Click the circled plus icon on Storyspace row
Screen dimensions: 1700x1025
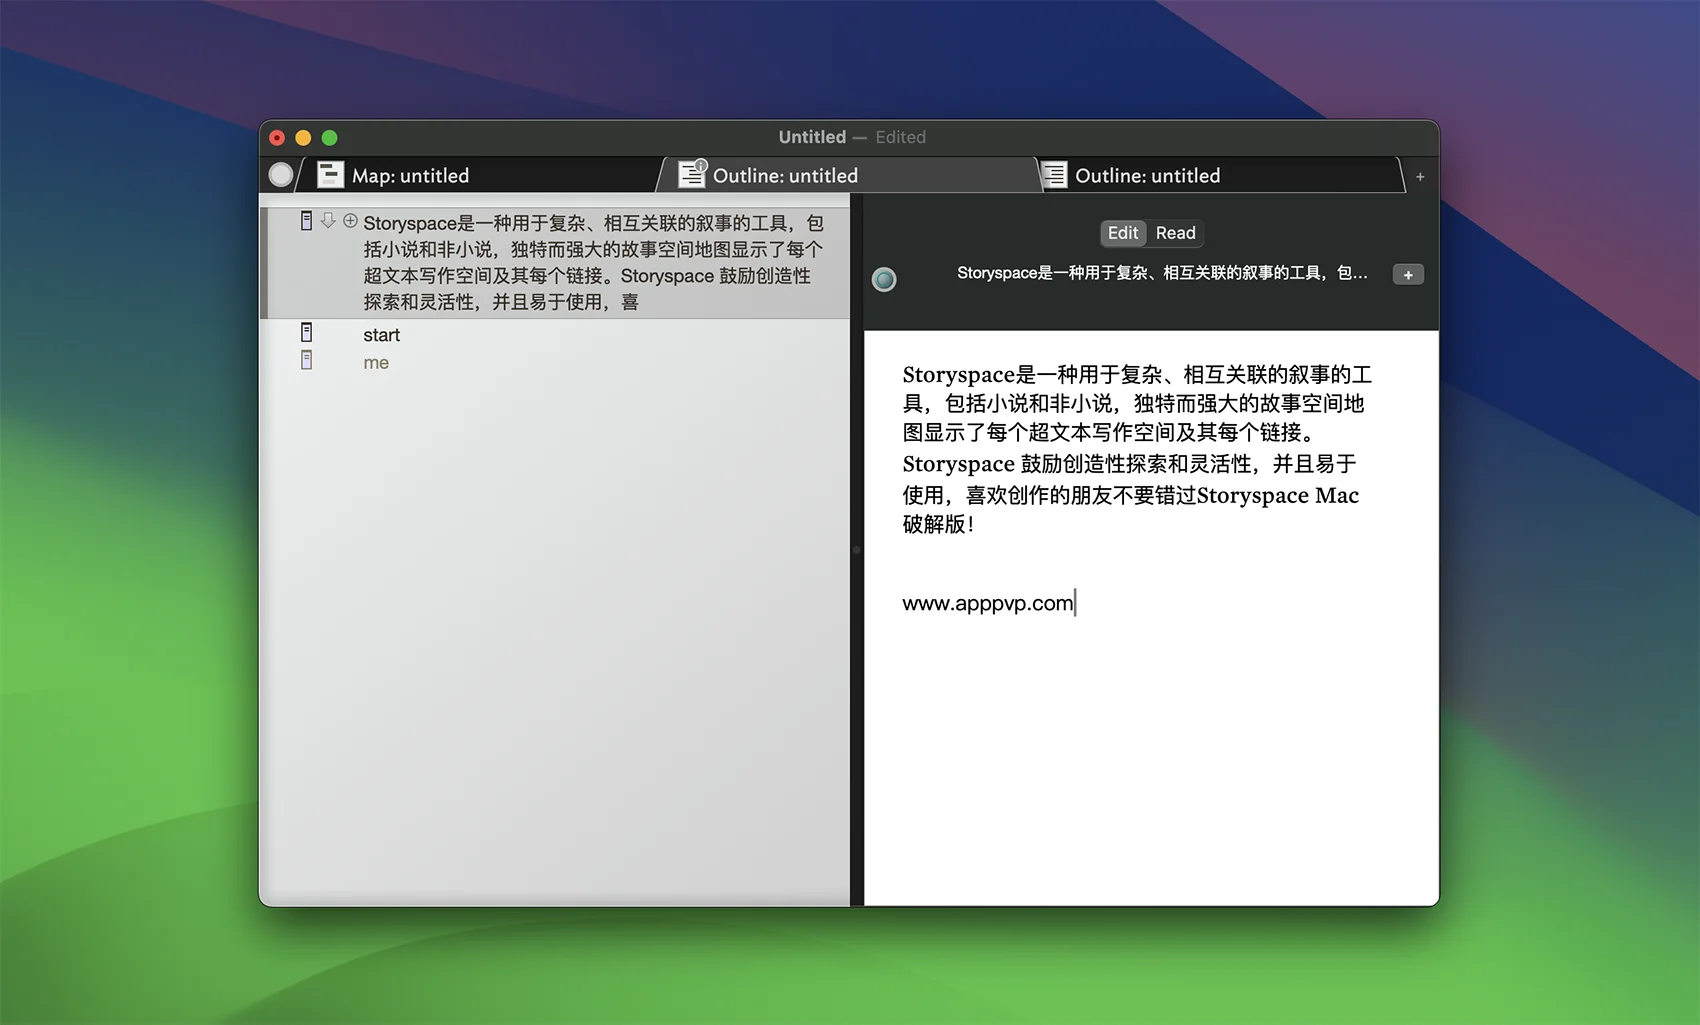(x=350, y=221)
